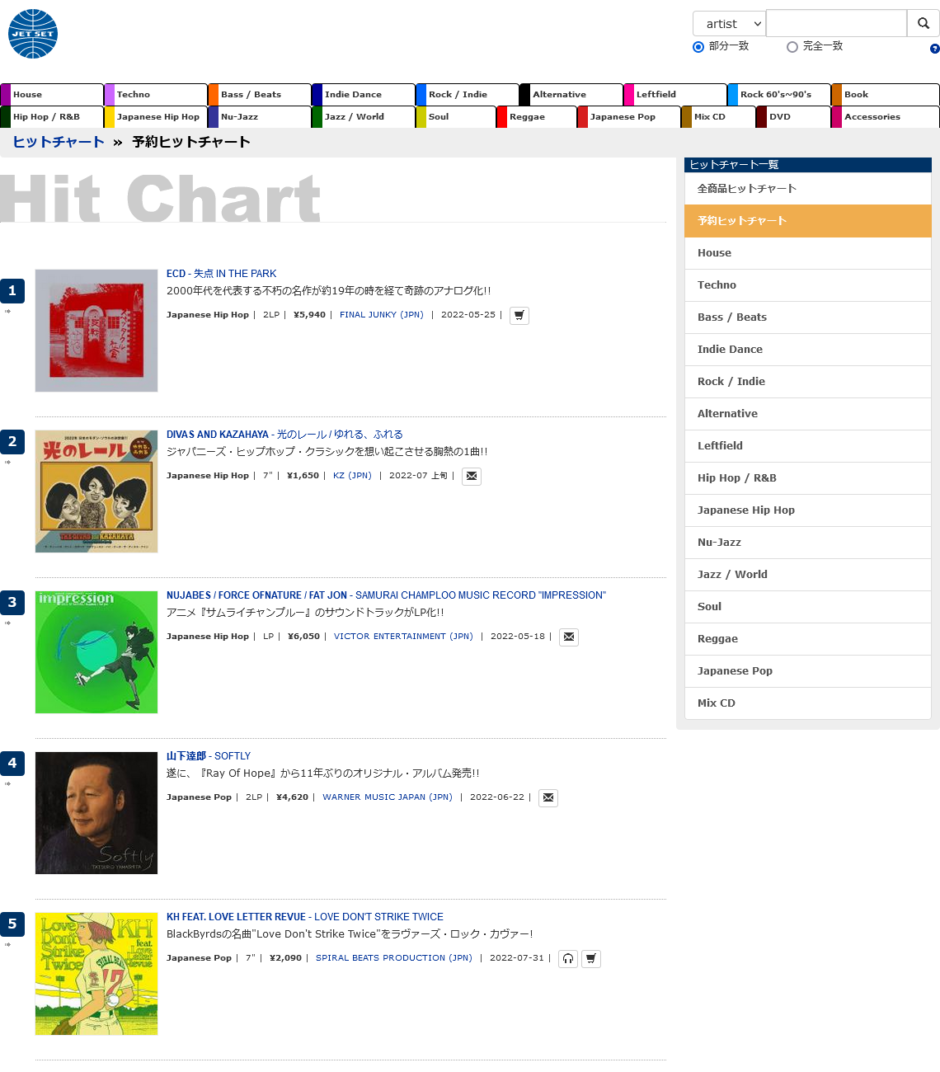Open the Japanese Pop top tab
940x1072 pixels.
(629, 117)
